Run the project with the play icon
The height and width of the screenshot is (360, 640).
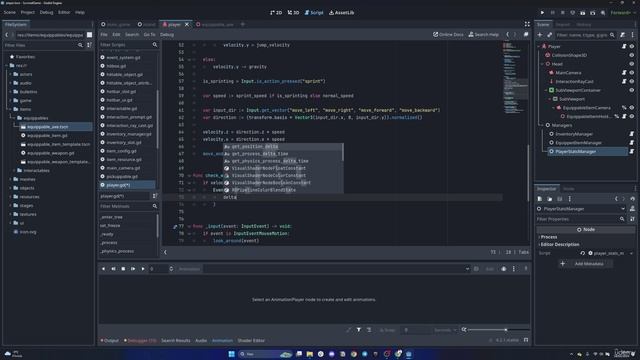pos(542,13)
